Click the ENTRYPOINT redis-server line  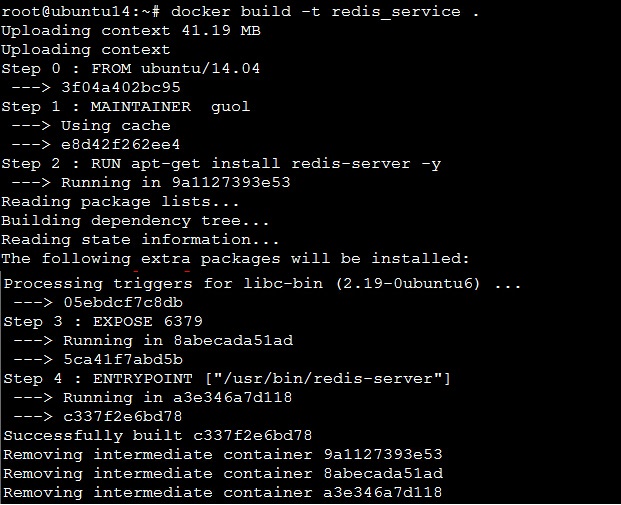(x=227, y=379)
